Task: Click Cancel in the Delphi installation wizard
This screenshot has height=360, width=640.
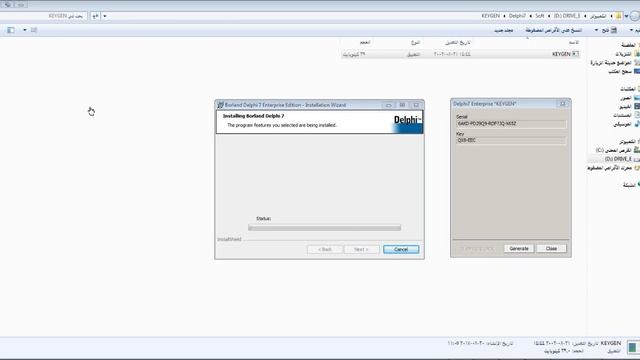Action: pos(401,249)
